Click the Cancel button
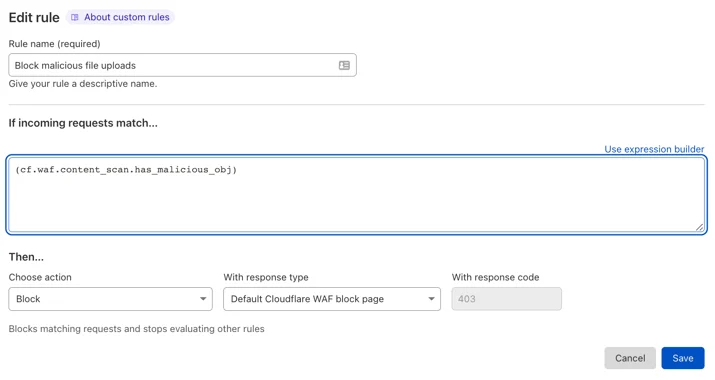 coord(630,358)
